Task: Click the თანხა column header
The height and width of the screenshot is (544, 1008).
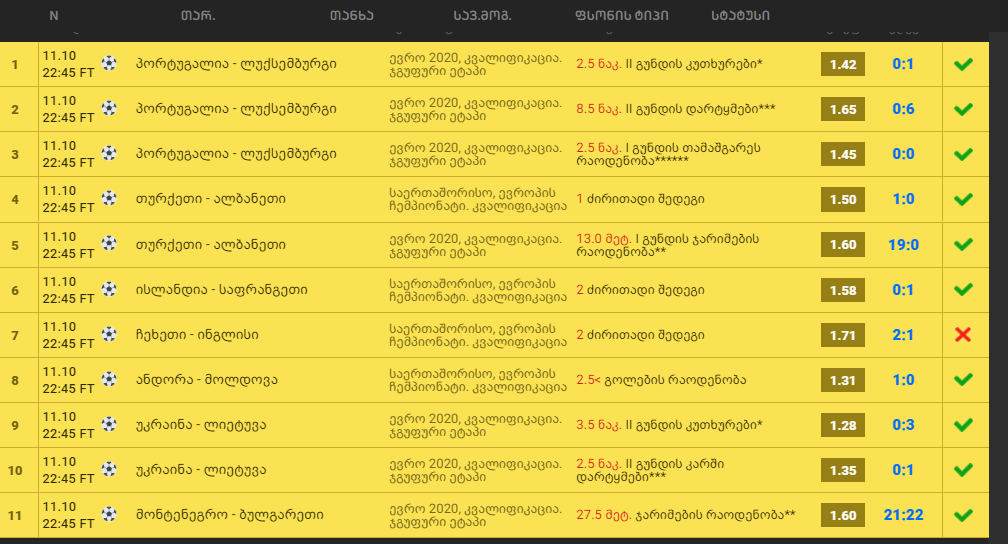Action: tap(352, 15)
